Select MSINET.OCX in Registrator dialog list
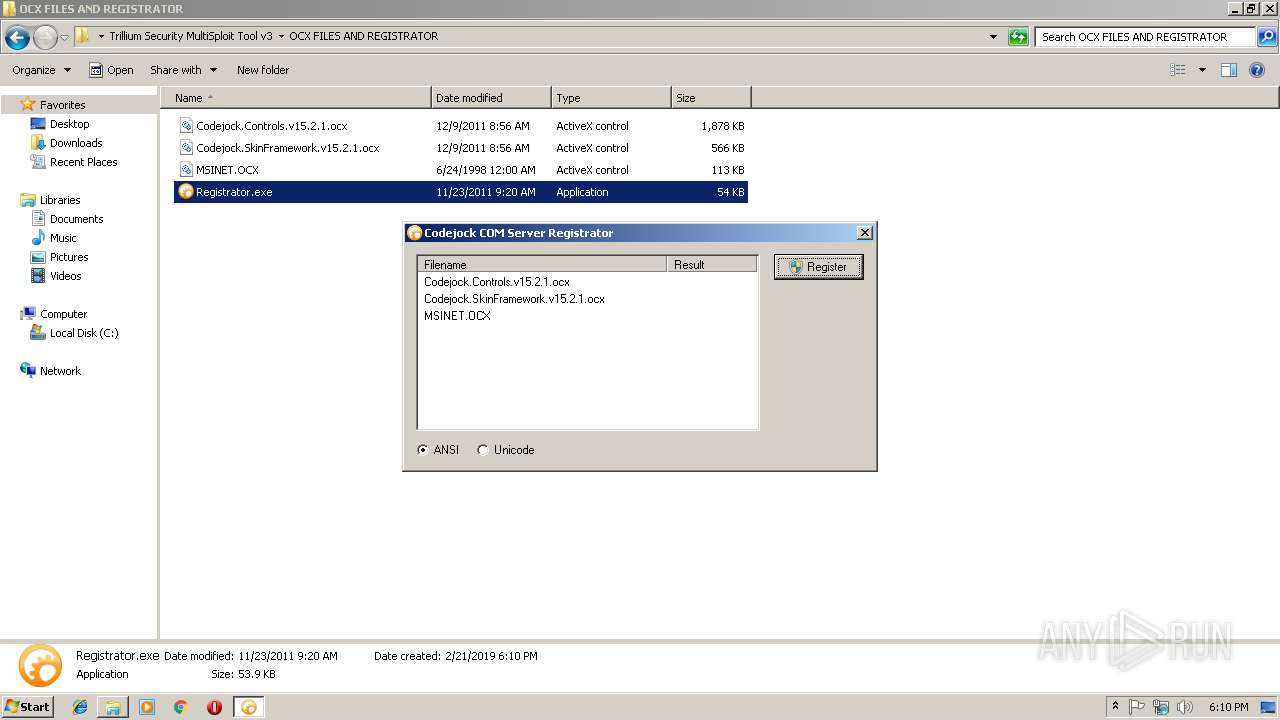1280x720 pixels. pyautogui.click(x=457, y=316)
